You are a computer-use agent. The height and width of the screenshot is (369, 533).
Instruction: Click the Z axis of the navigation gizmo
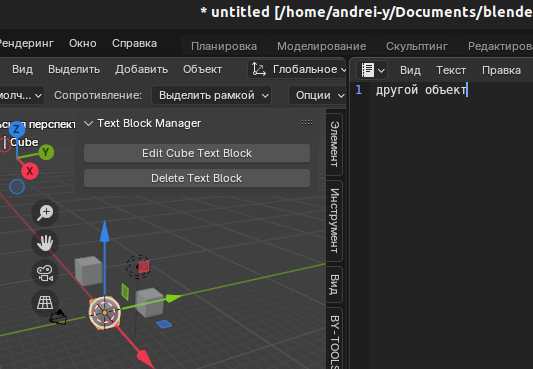(16, 129)
